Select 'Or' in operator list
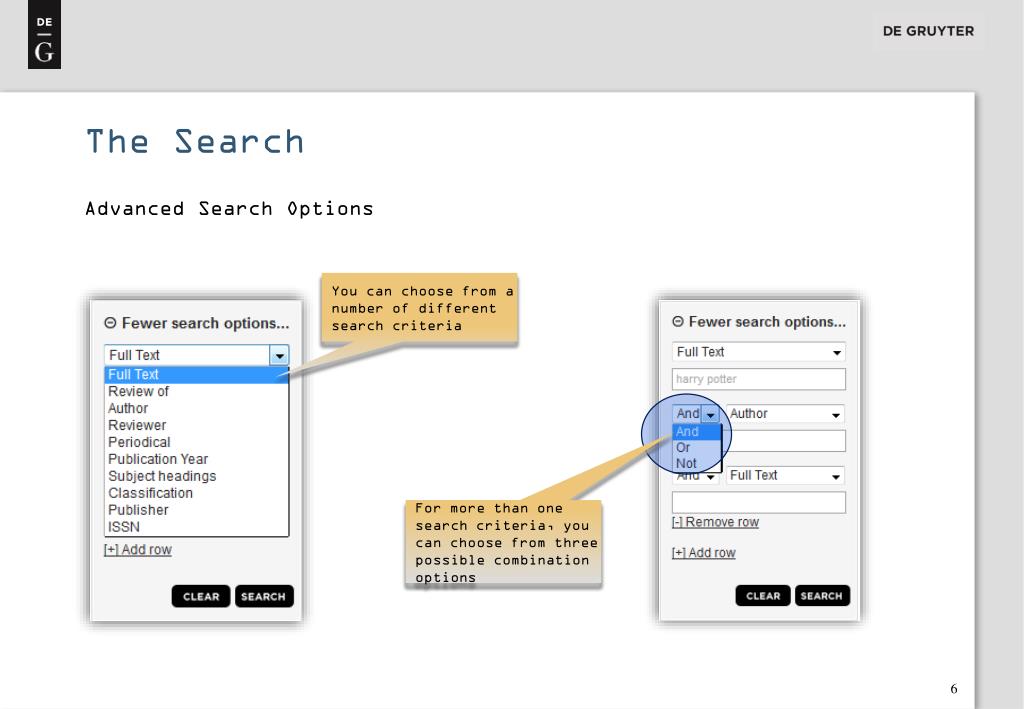Image resolution: width=1024 pixels, height=709 pixels. pos(697,448)
